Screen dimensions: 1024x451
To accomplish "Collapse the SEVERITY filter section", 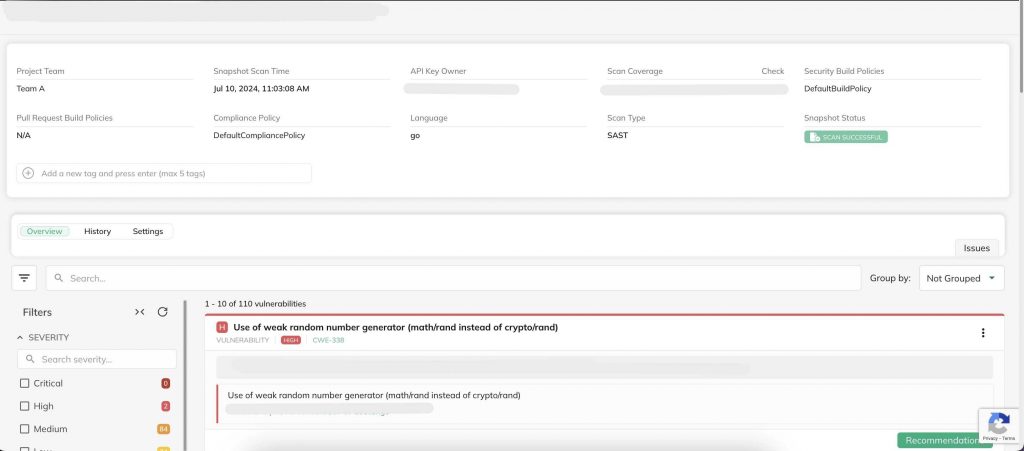I will 20,338.
